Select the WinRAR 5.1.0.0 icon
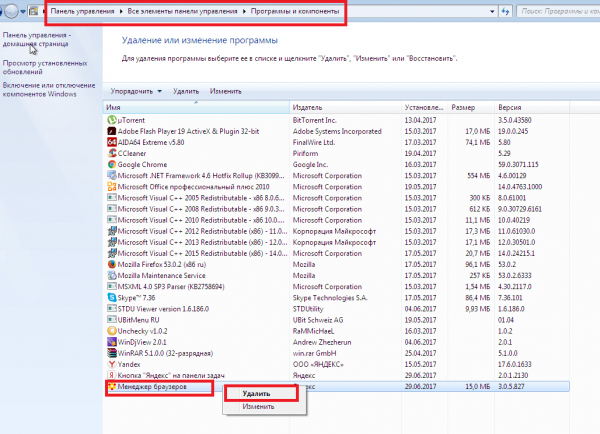Viewport: 600px width, 434px height. coord(110,351)
